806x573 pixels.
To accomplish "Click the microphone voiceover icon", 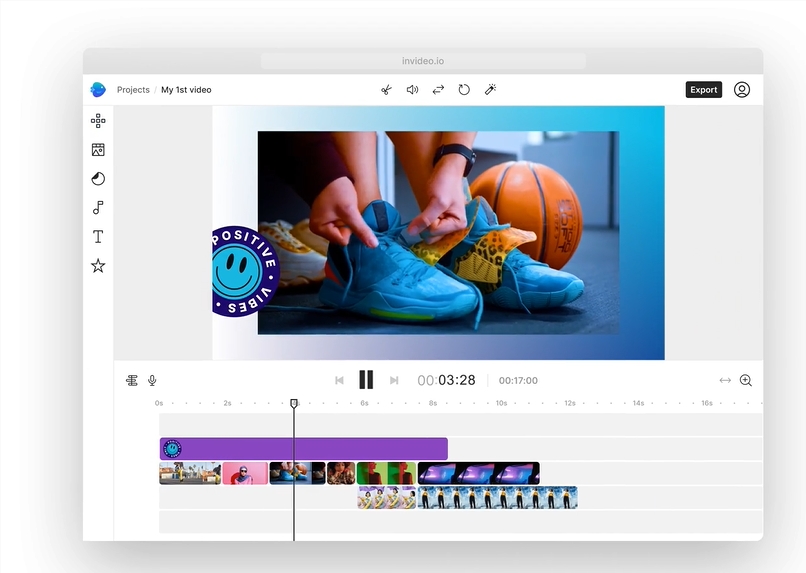I will tap(152, 380).
